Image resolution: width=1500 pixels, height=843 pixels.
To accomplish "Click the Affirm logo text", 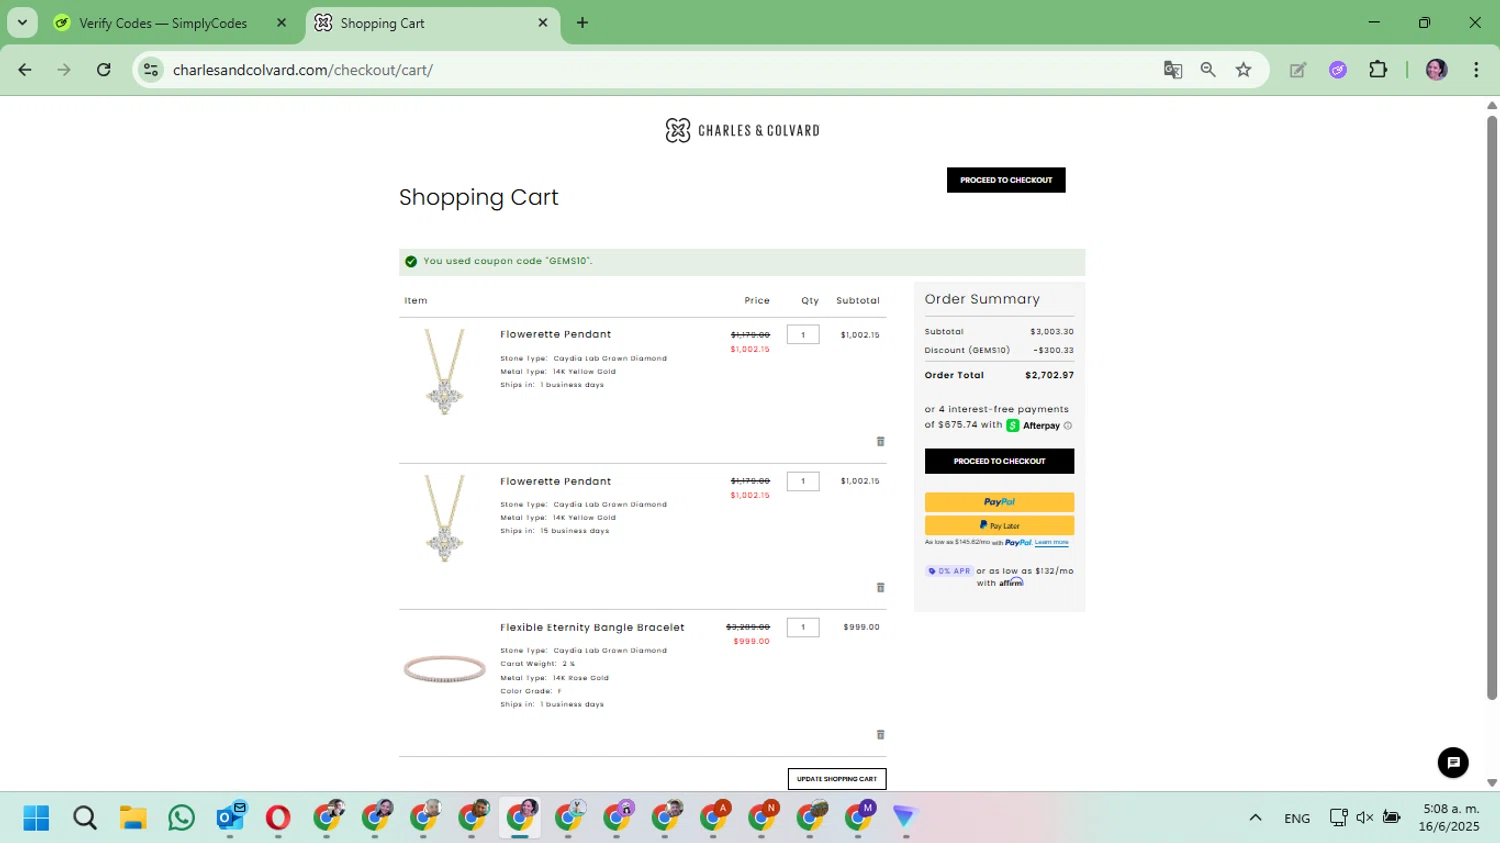I will click(1011, 582).
